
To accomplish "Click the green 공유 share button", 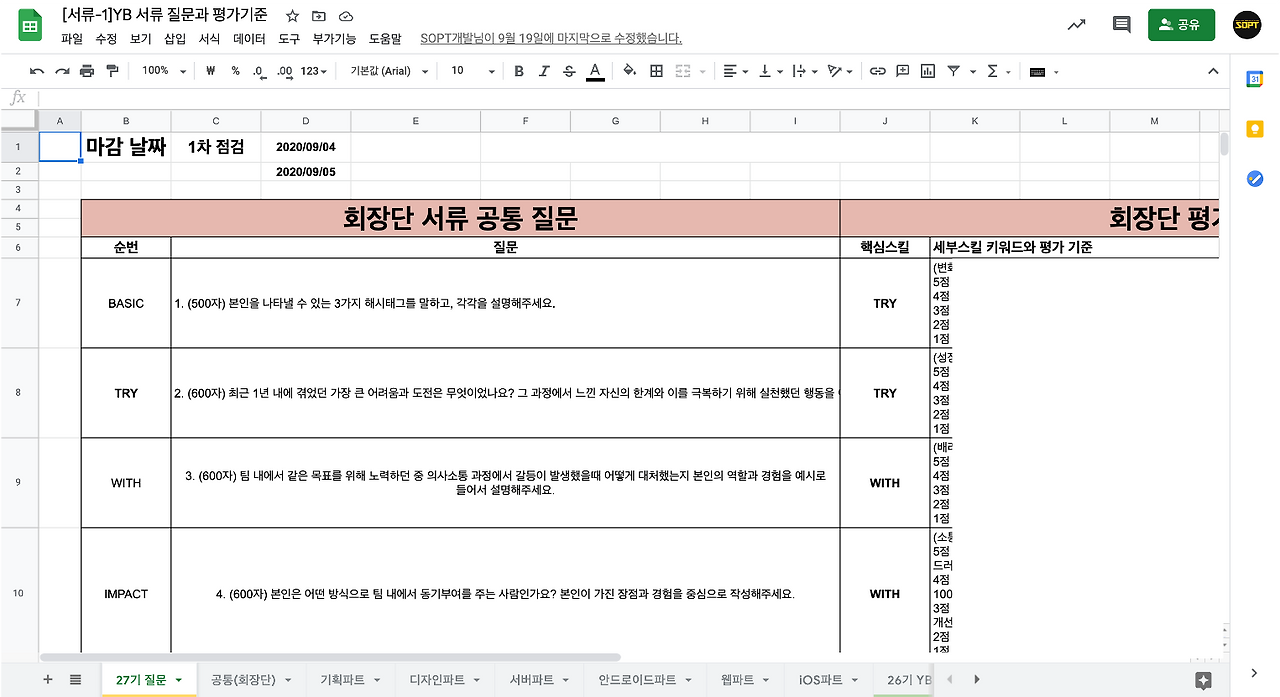I will pos(1181,25).
